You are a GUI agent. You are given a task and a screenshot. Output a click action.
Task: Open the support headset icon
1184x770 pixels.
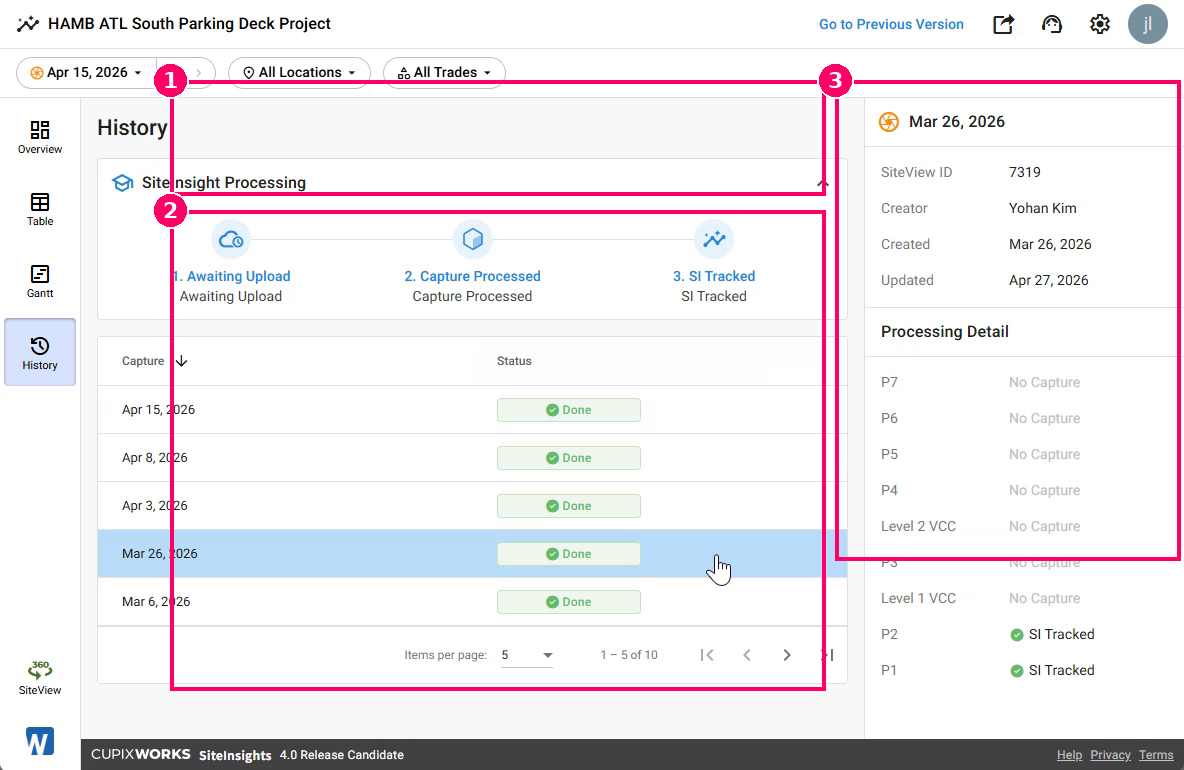(1051, 24)
